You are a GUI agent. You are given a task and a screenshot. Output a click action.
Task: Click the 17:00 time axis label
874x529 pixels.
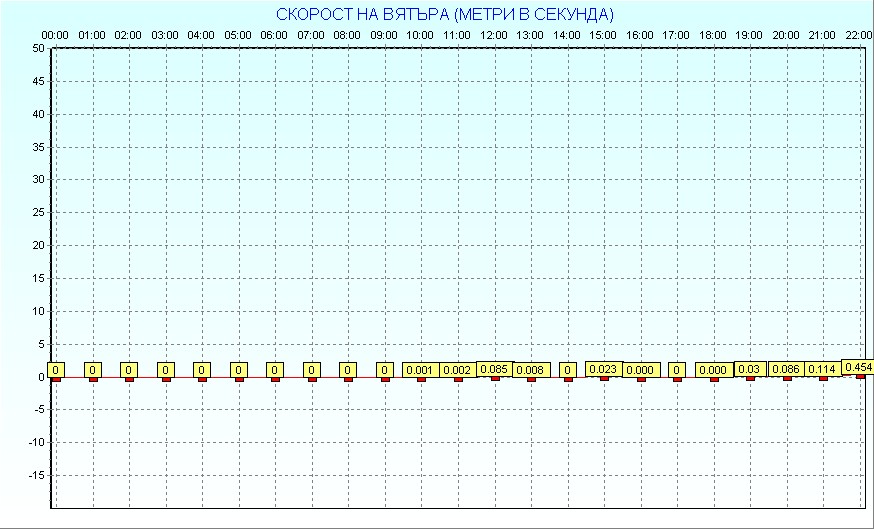(x=676, y=35)
